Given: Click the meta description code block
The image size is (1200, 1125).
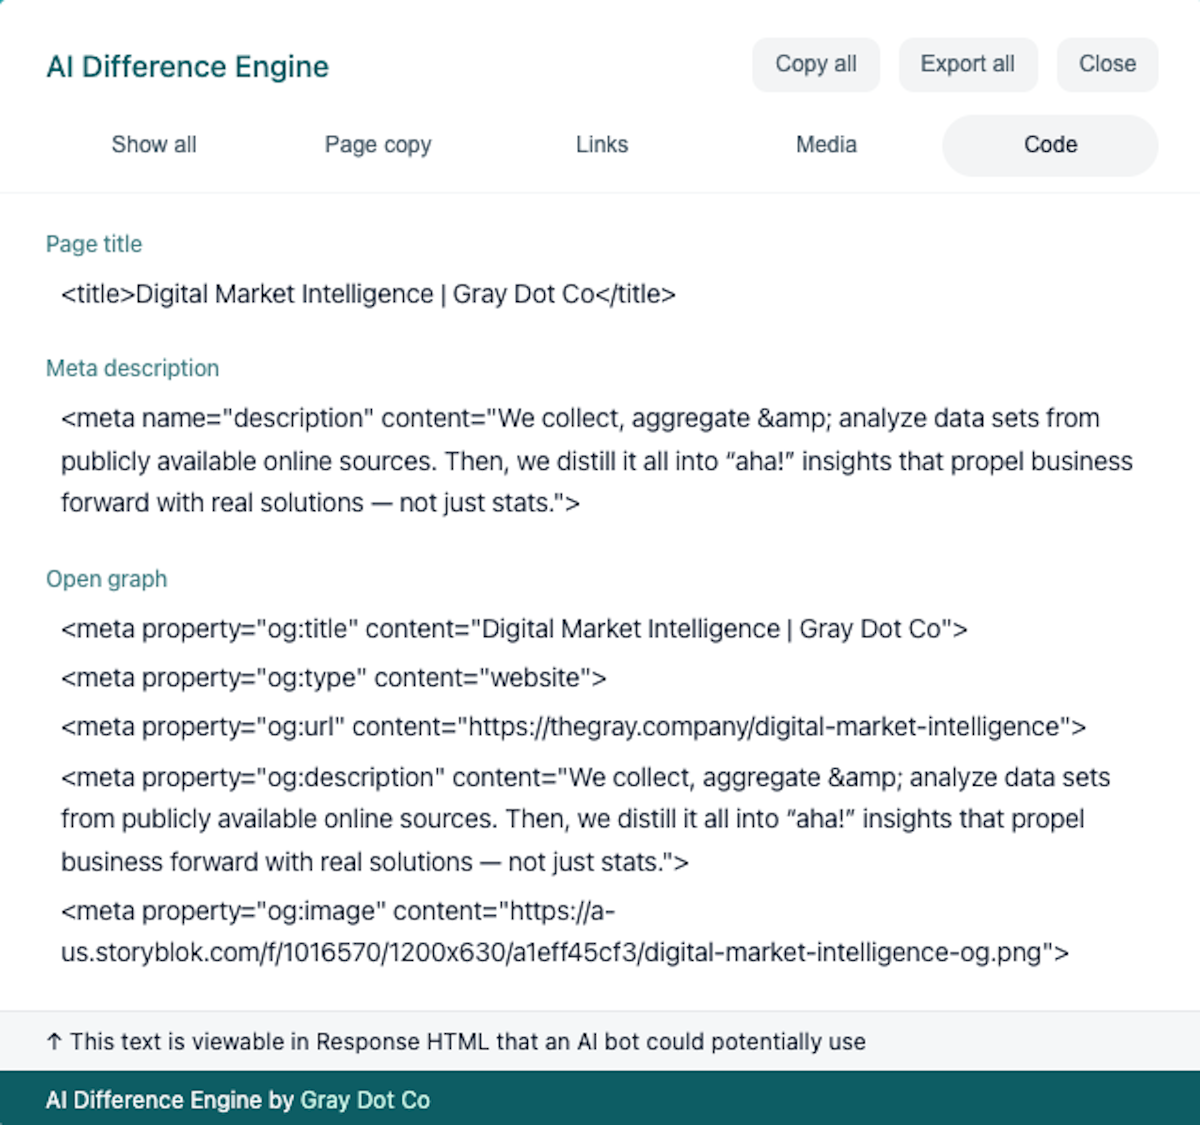Looking at the screenshot, I should click(597, 460).
